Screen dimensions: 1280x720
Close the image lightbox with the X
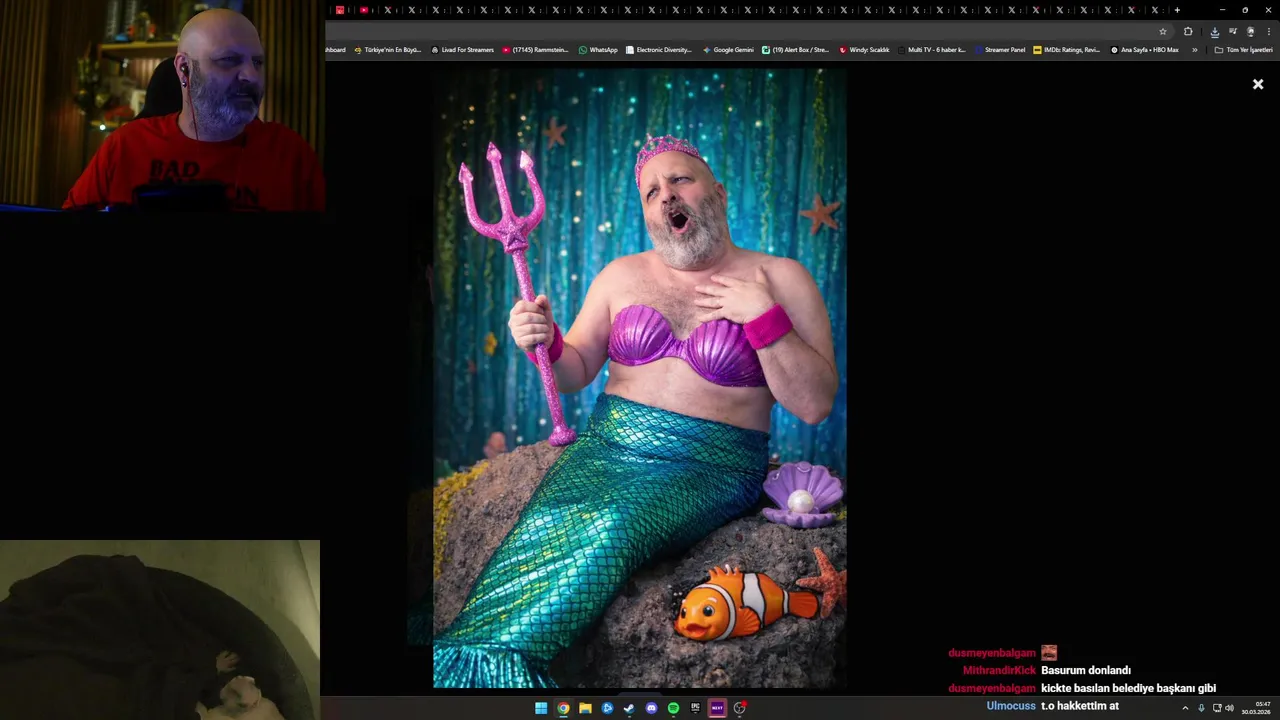click(1258, 84)
